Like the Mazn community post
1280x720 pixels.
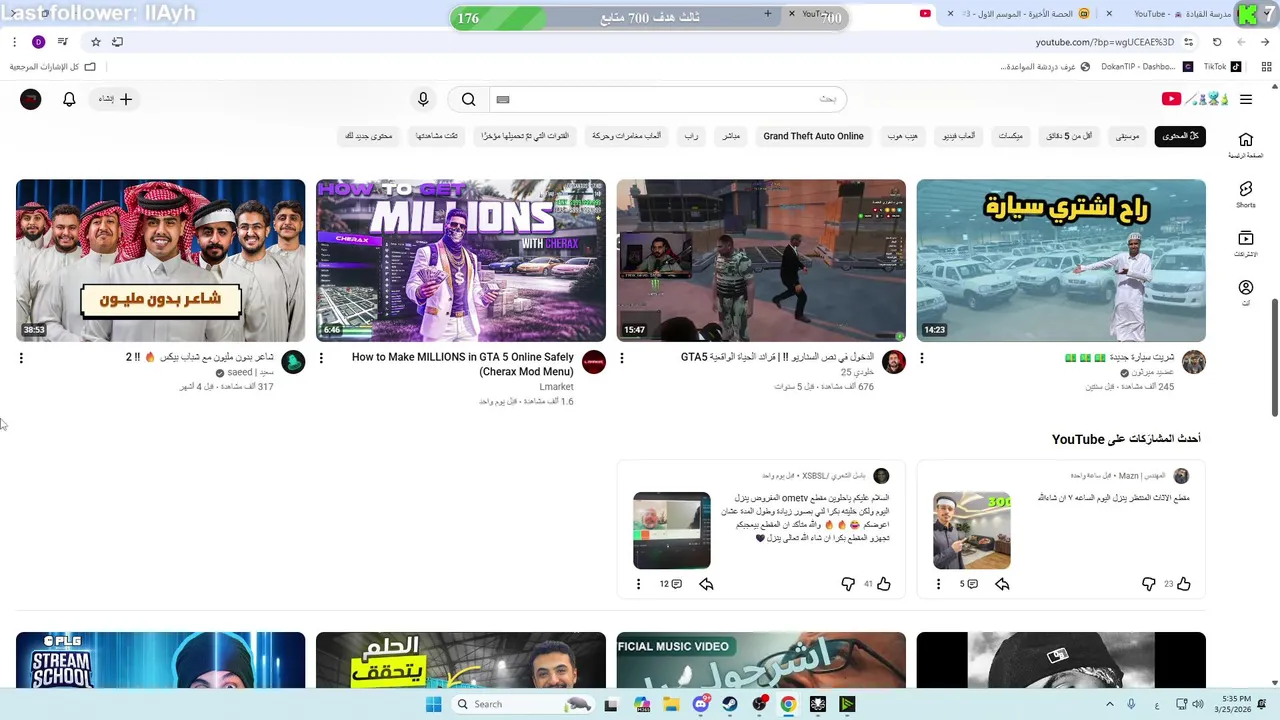[1184, 584]
